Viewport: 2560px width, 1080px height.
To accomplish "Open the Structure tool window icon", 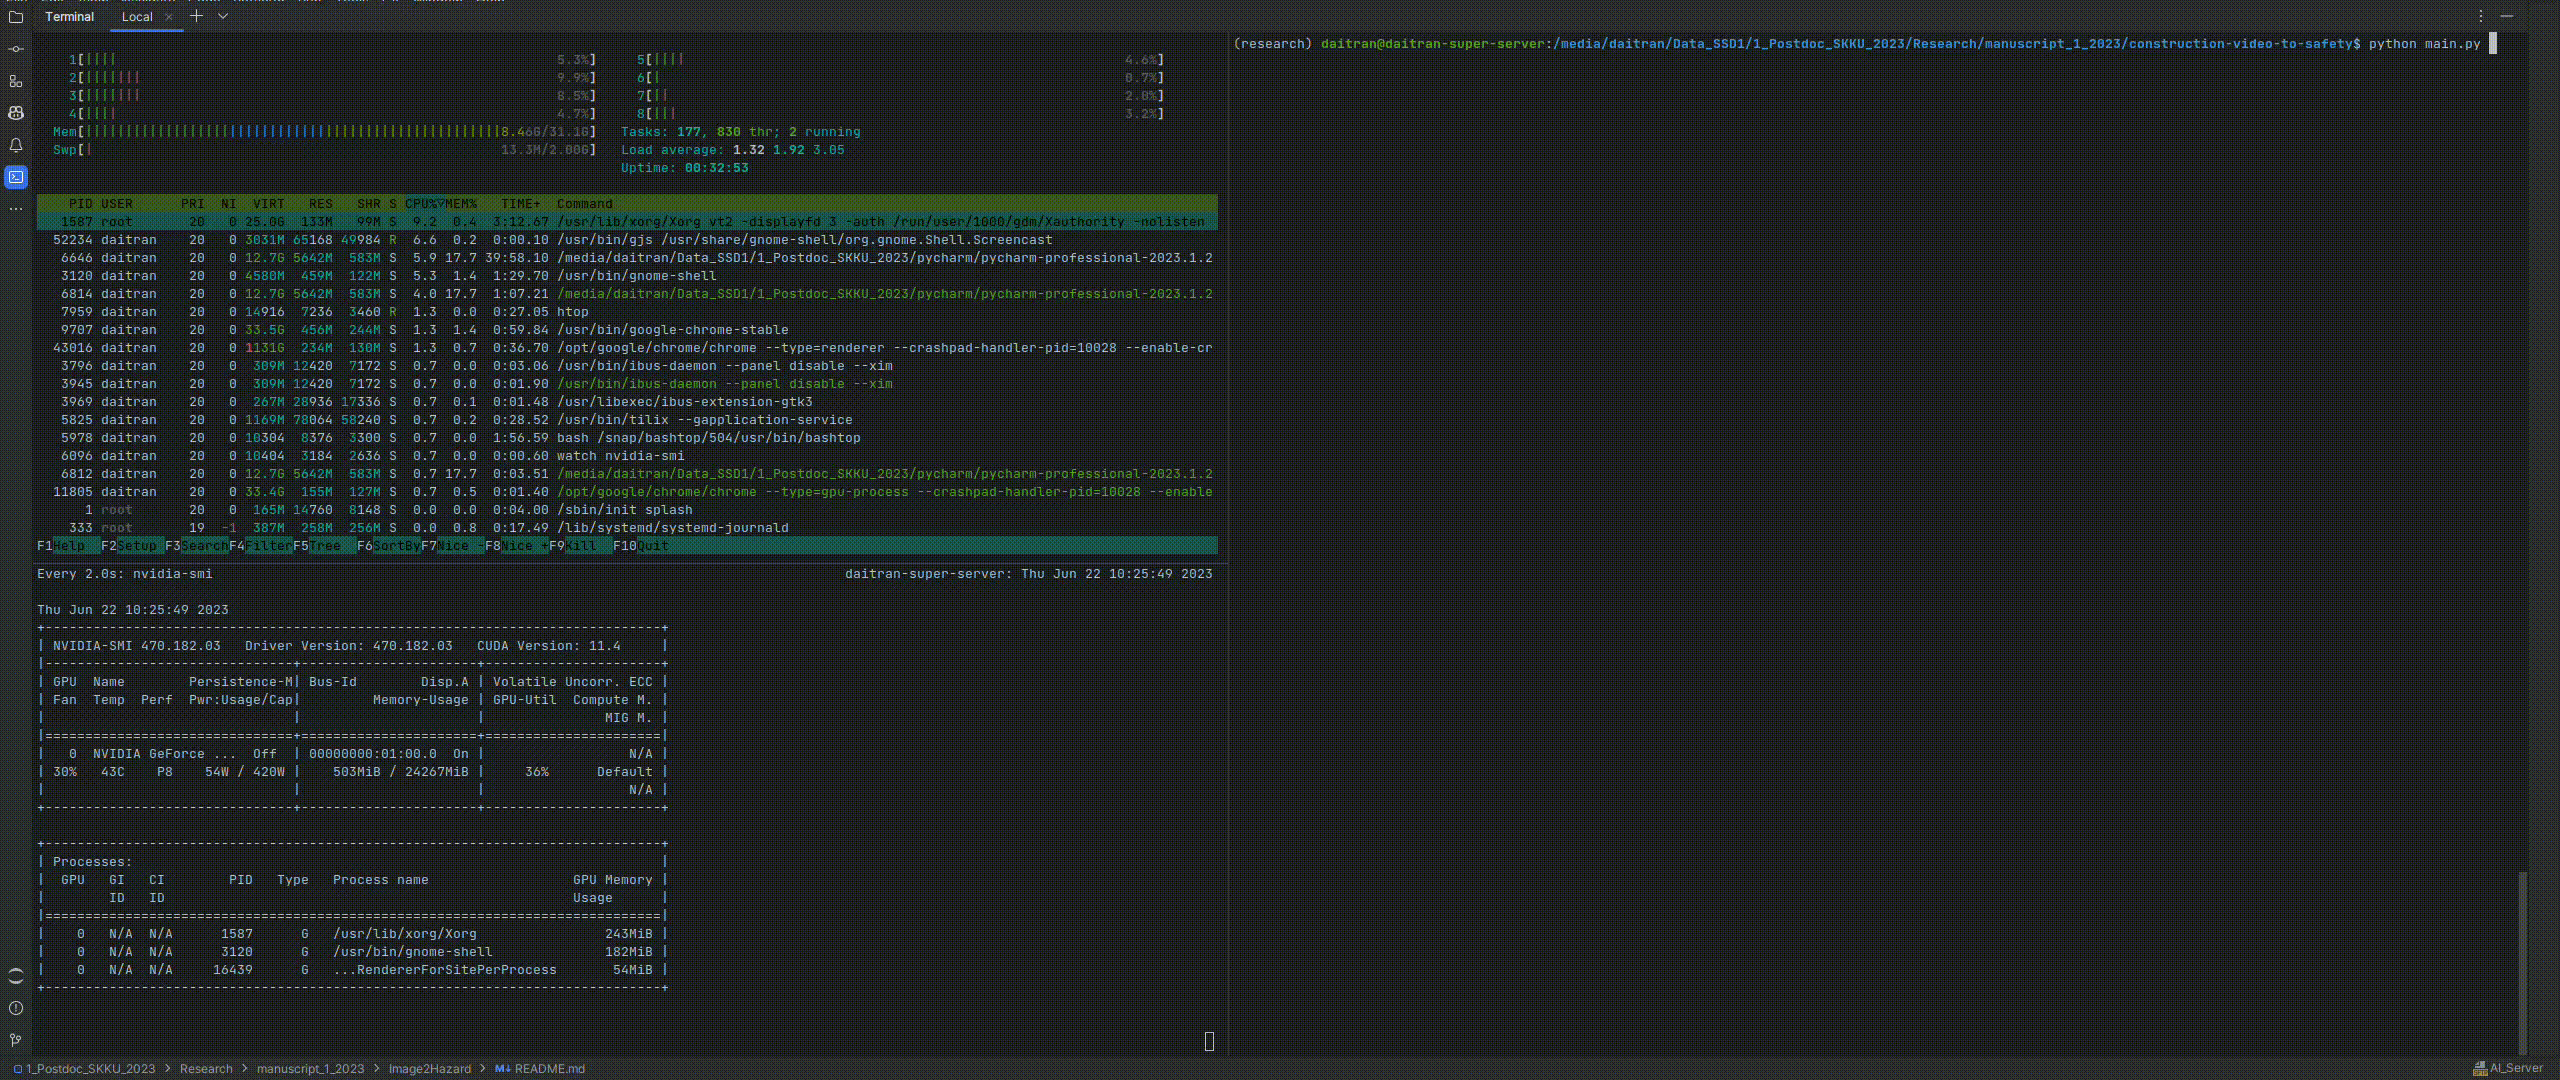I will point(15,81).
